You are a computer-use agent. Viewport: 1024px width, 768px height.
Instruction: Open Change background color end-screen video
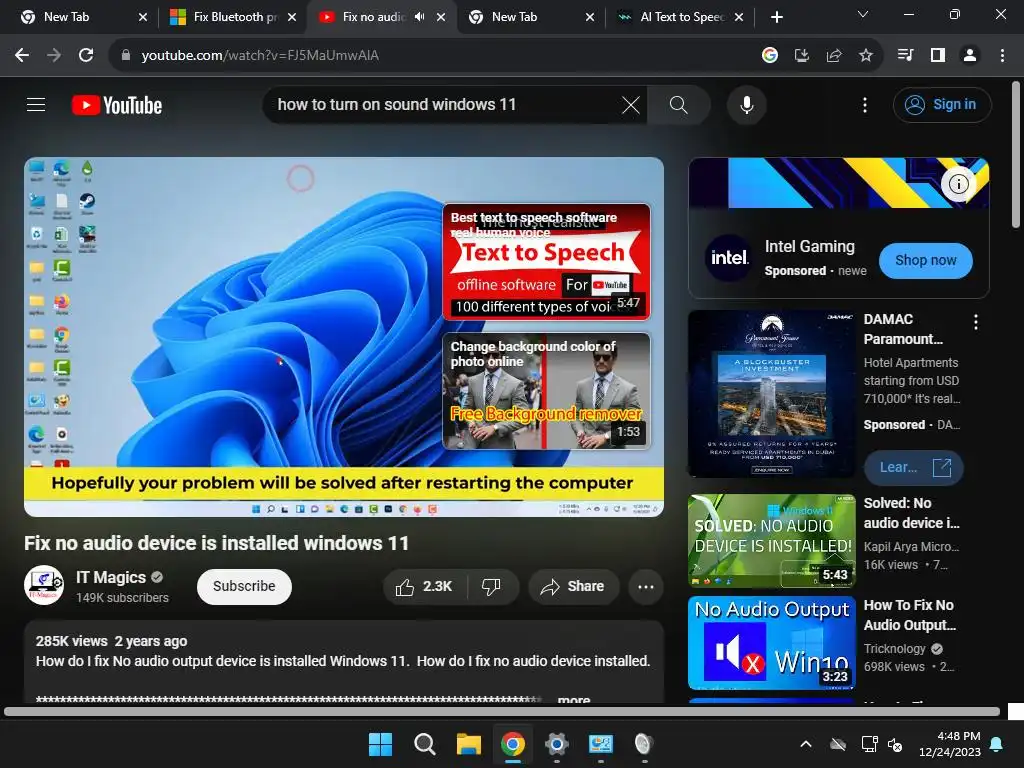pos(546,391)
